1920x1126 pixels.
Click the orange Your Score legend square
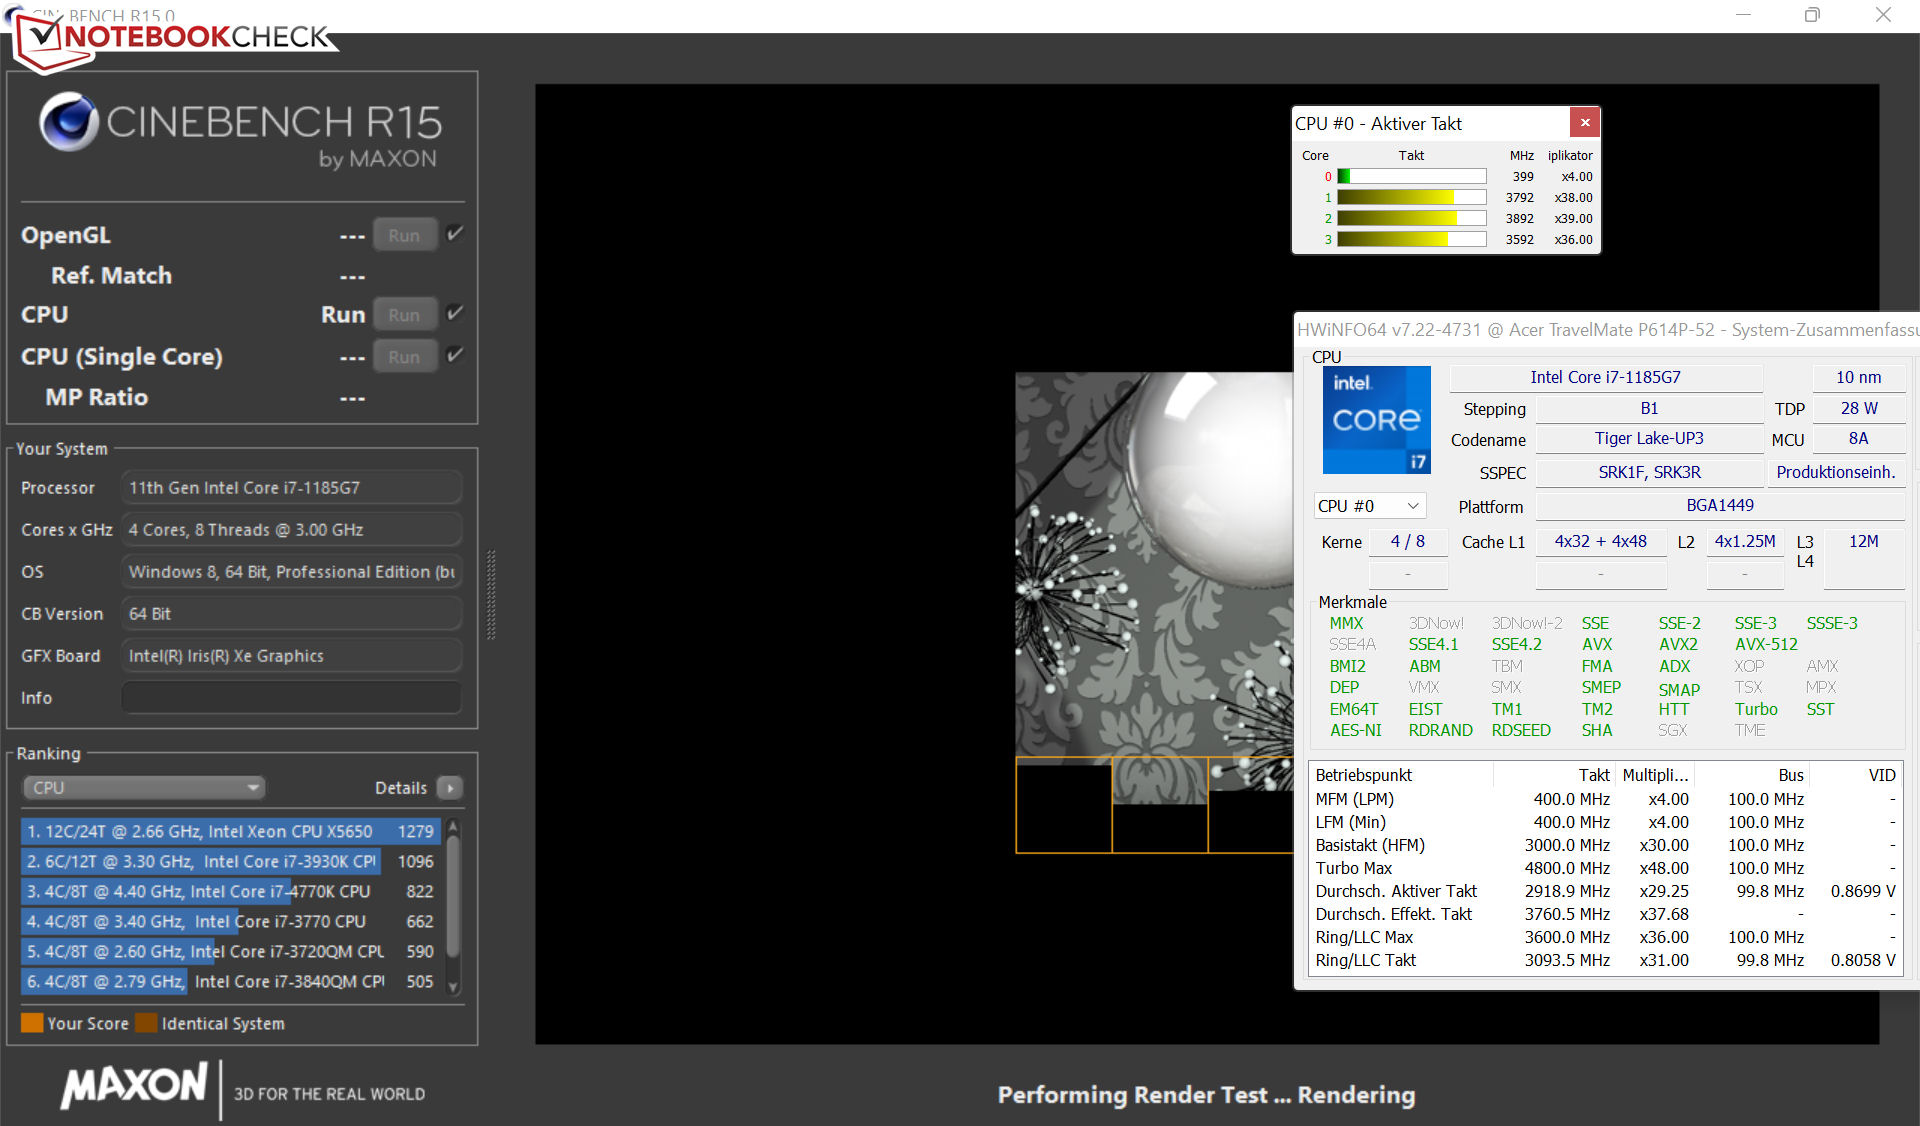tap(32, 1023)
